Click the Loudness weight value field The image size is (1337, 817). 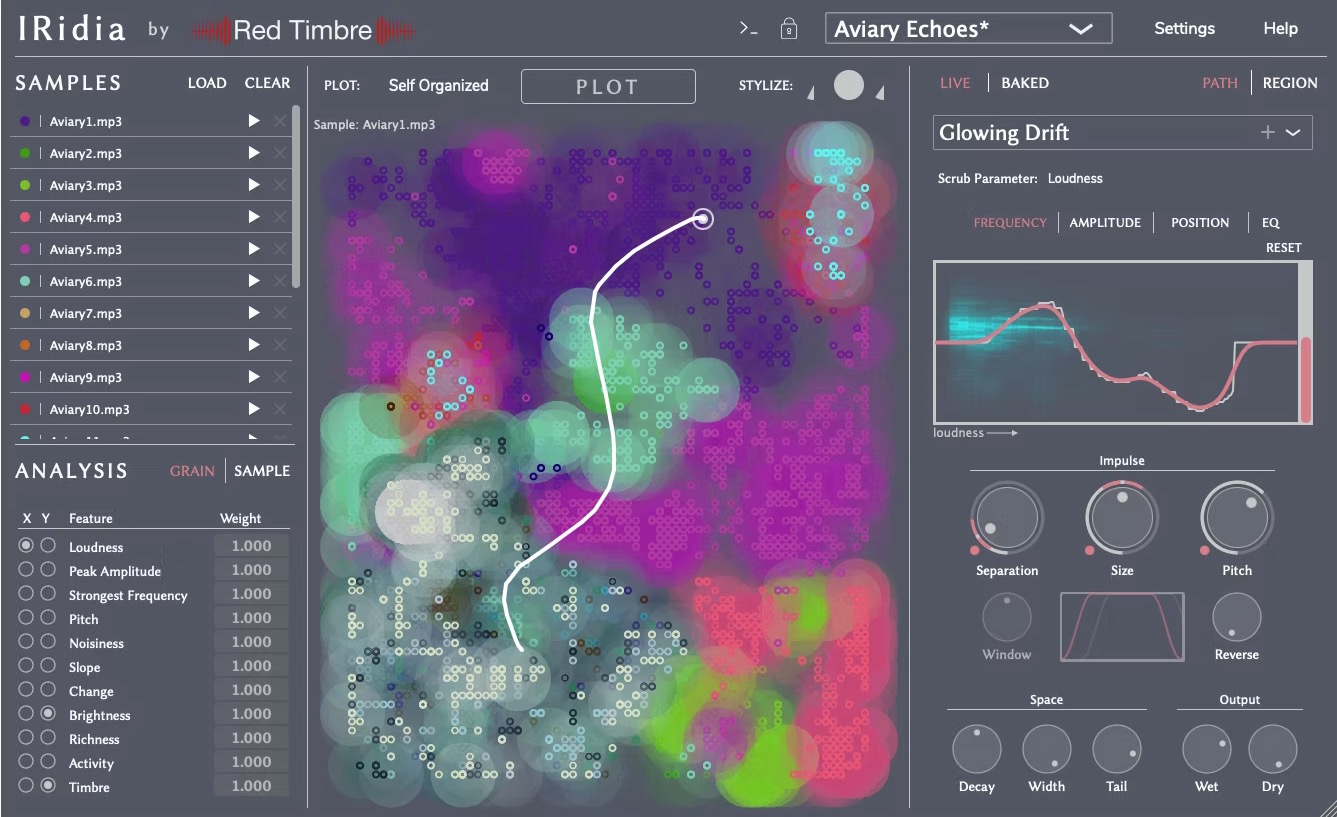tap(251, 546)
